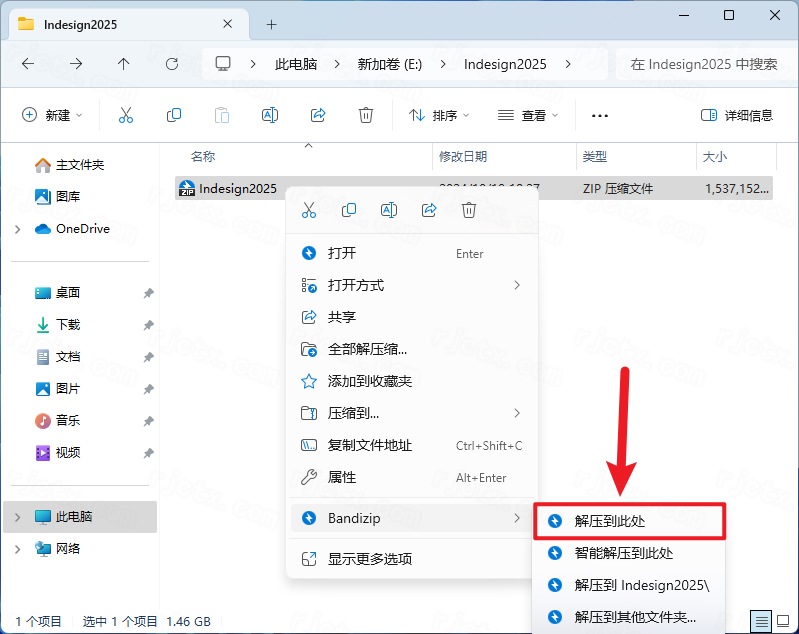Open 下载 in the sidebar
The width and height of the screenshot is (799, 634).
pos(57,325)
